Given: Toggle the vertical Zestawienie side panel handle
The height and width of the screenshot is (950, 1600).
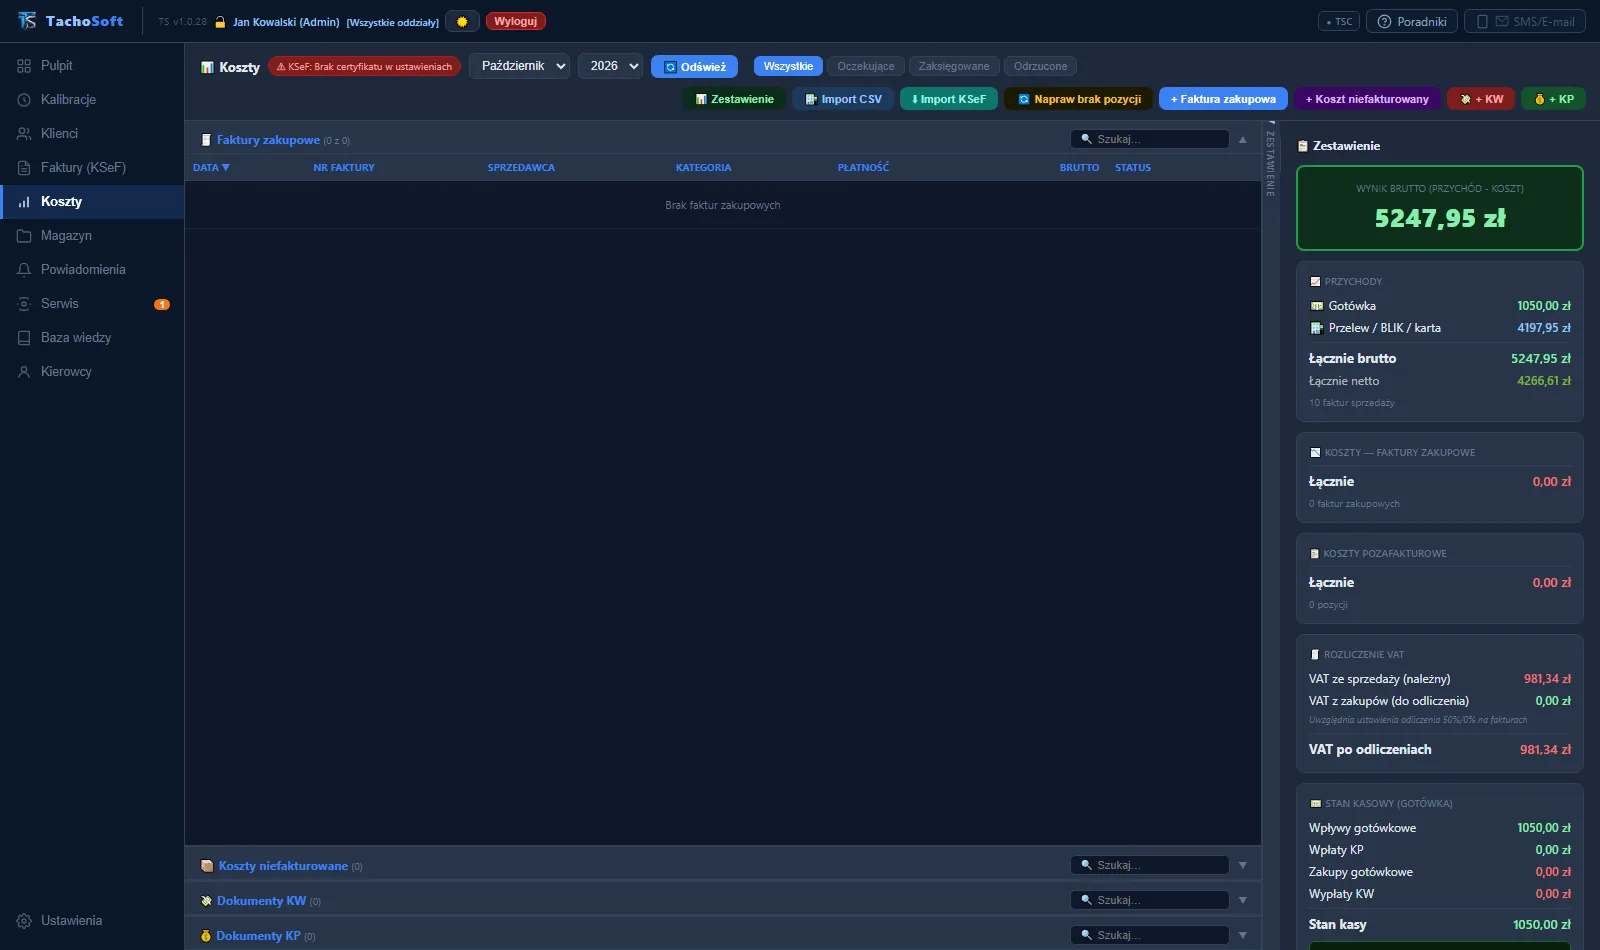Looking at the screenshot, I should (1270, 160).
